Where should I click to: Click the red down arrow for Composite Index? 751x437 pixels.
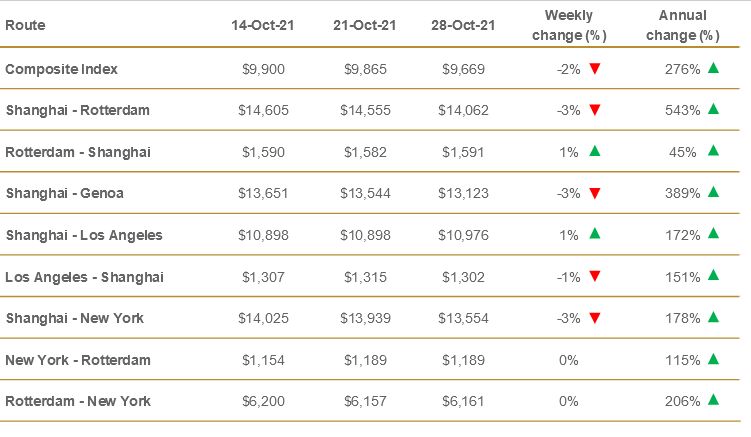coord(594,69)
